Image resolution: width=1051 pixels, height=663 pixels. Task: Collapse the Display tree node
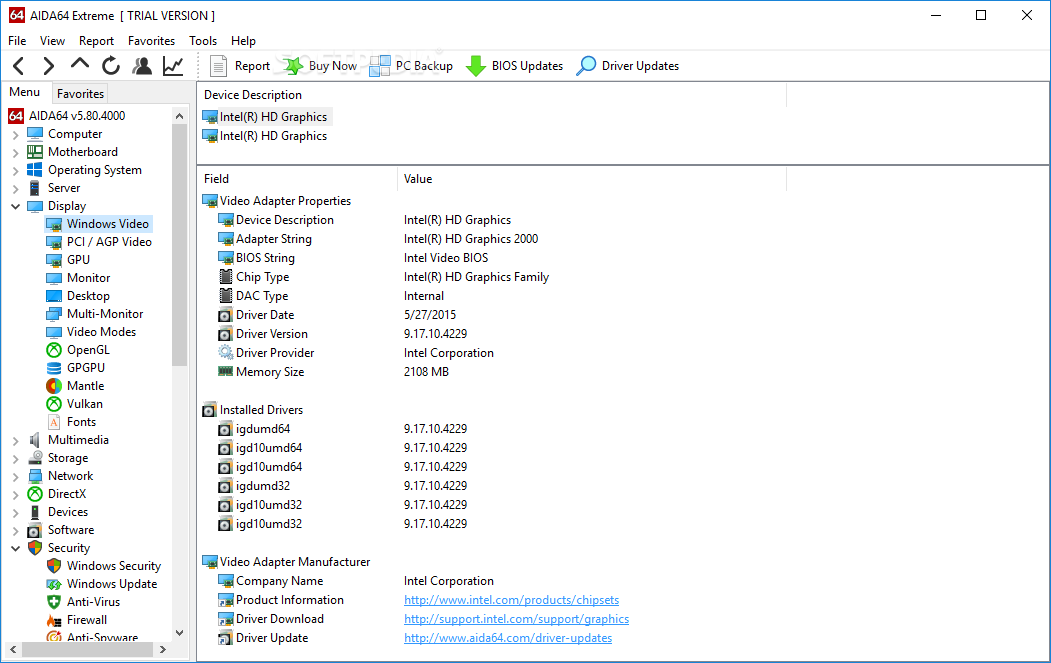pos(15,206)
